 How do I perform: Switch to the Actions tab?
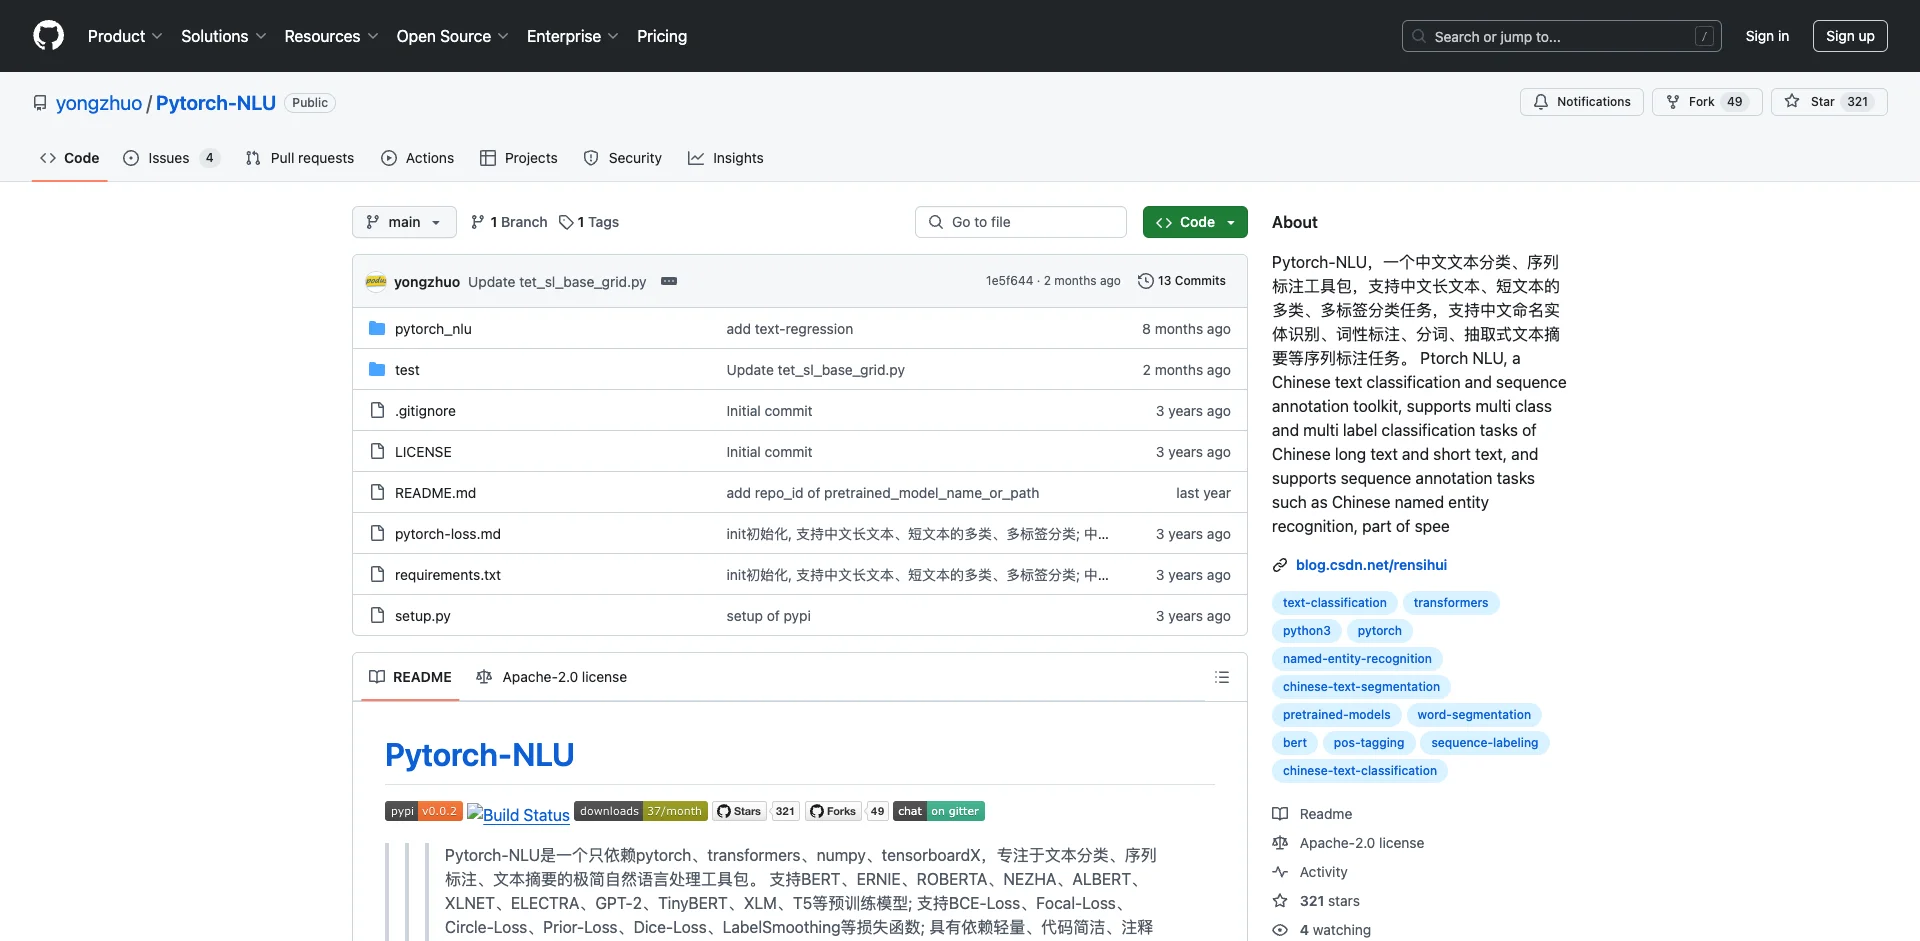417,158
